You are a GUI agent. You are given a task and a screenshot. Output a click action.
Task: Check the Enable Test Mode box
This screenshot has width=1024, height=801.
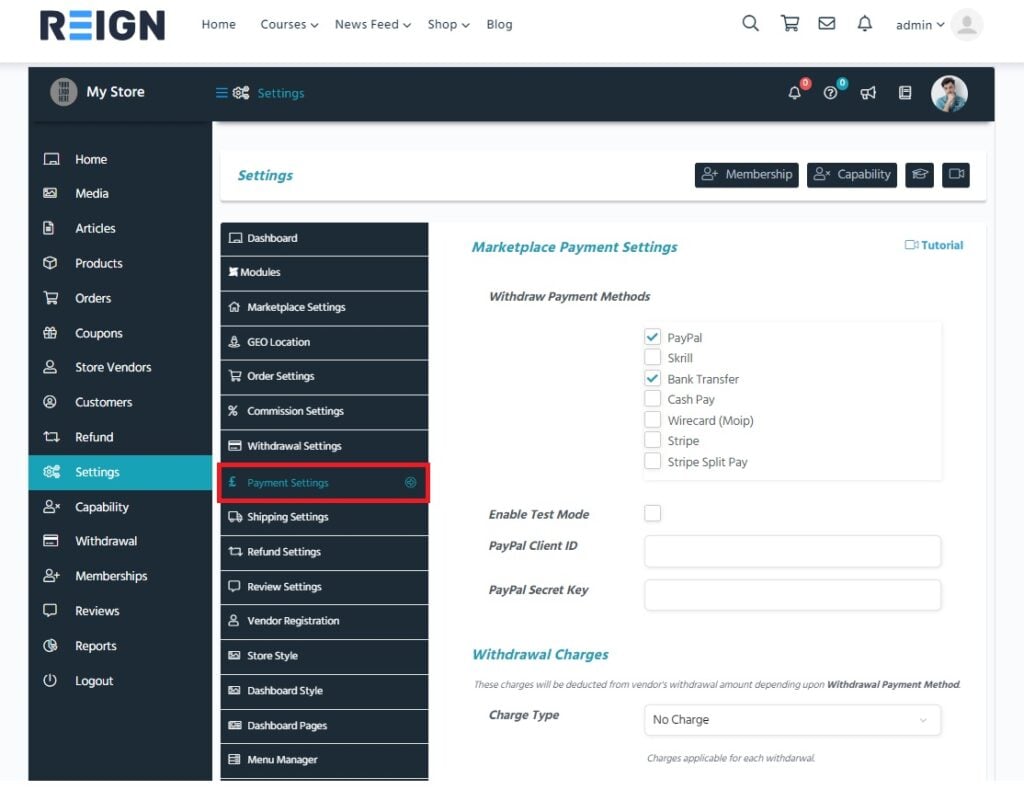click(x=652, y=513)
